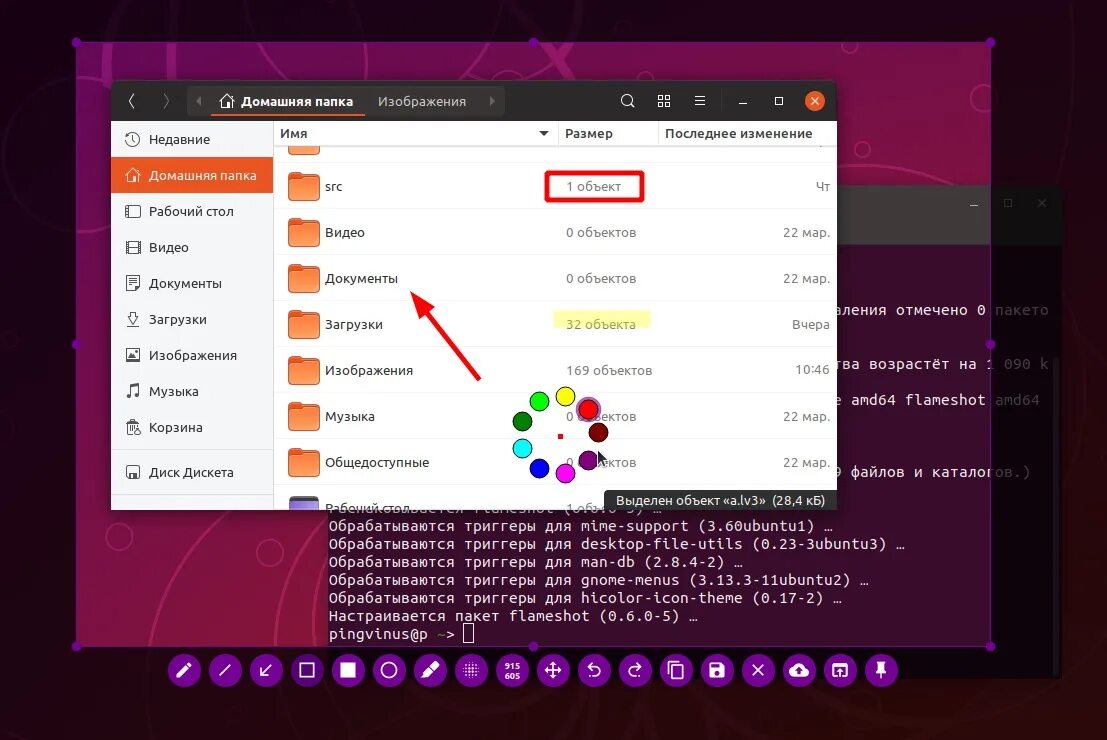Select the circle drawing tool
Viewport: 1107px width, 740px height.
coord(389,670)
